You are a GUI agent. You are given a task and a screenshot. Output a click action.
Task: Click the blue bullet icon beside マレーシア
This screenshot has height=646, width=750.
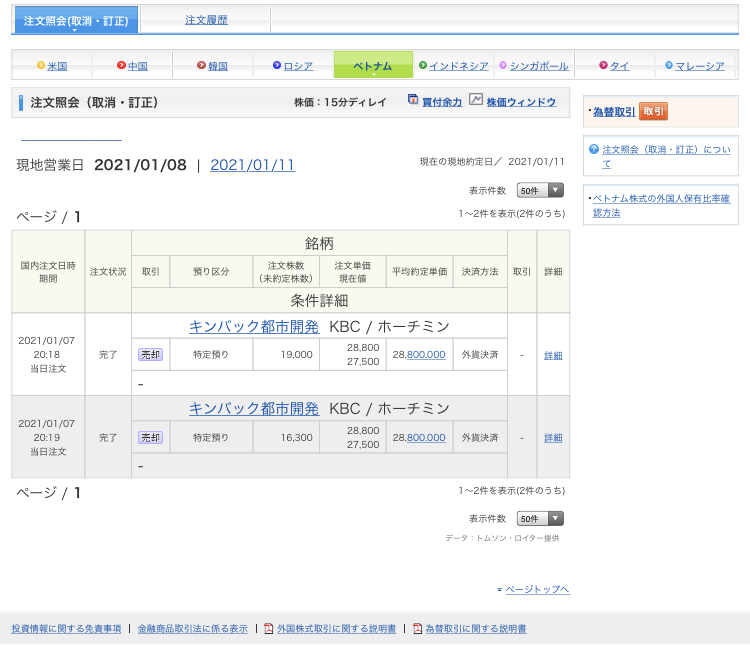(669, 65)
